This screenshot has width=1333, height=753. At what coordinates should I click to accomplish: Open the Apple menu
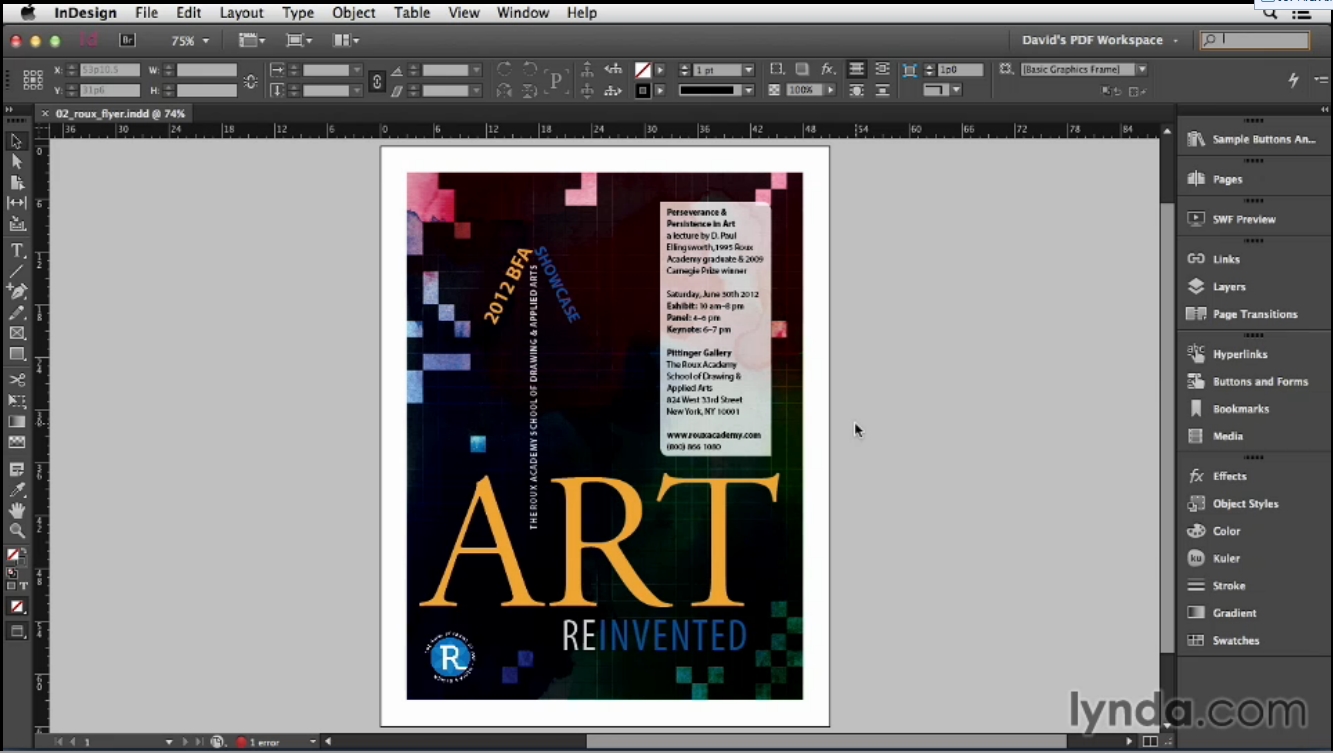click(x=28, y=12)
